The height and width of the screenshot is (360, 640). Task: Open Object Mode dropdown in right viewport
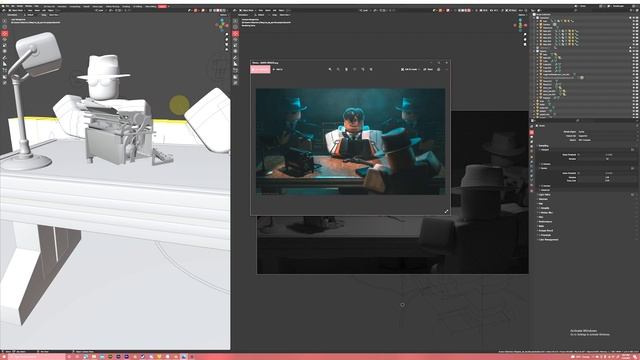point(248,10)
